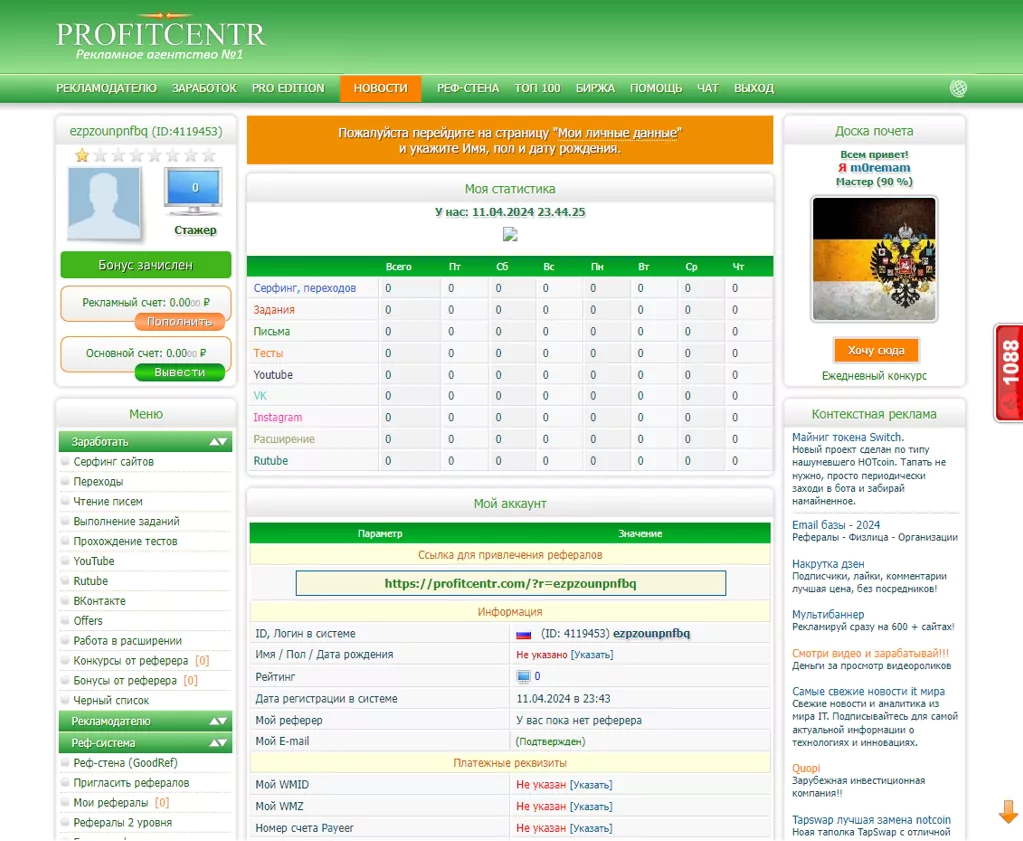The image size is (1023, 841).
Task: Click the Пополнить button
Action: click(179, 322)
